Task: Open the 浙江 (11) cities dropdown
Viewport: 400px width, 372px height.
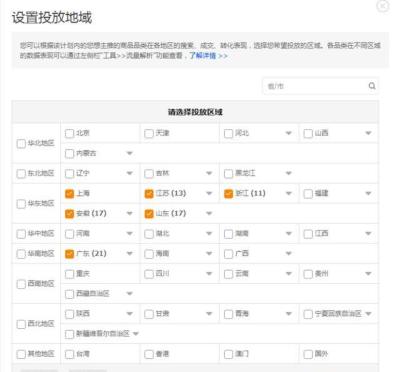Action: (x=289, y=194)
